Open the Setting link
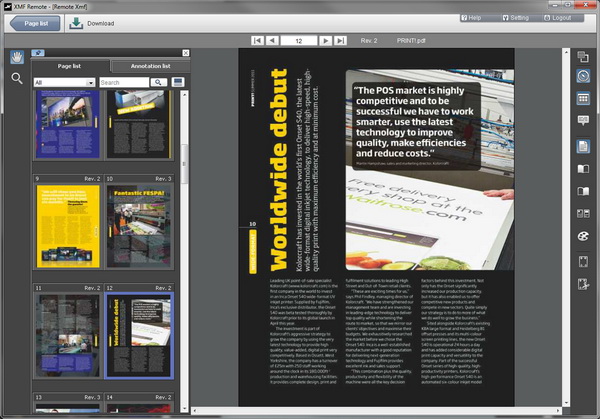 point(517,17)
